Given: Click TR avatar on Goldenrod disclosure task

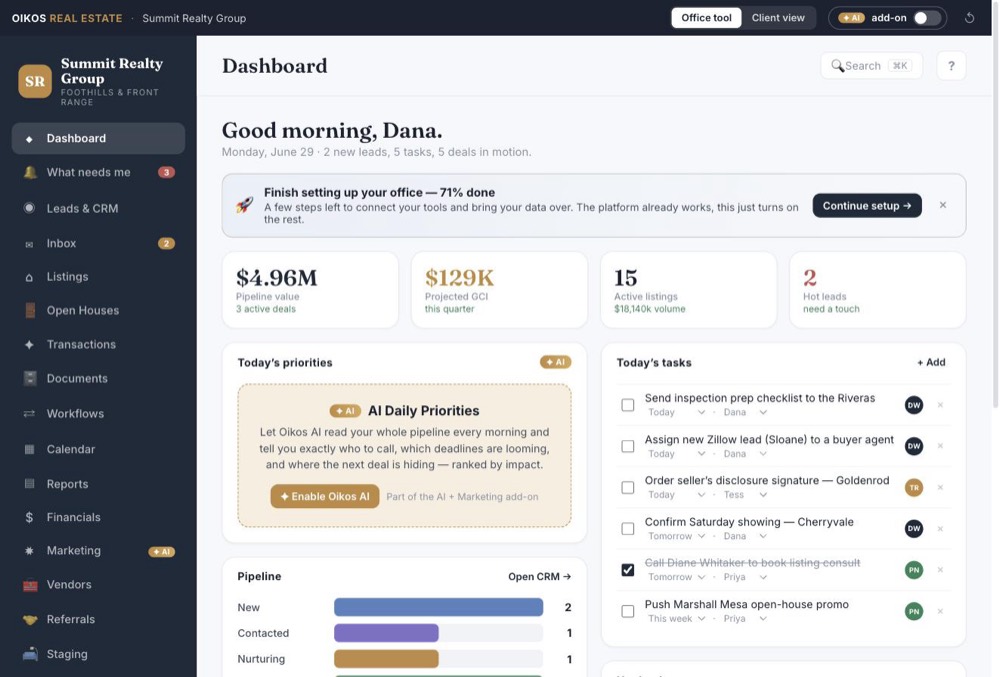Looking at the screenshot, I should pyautogui.click(x=914, y=488).
